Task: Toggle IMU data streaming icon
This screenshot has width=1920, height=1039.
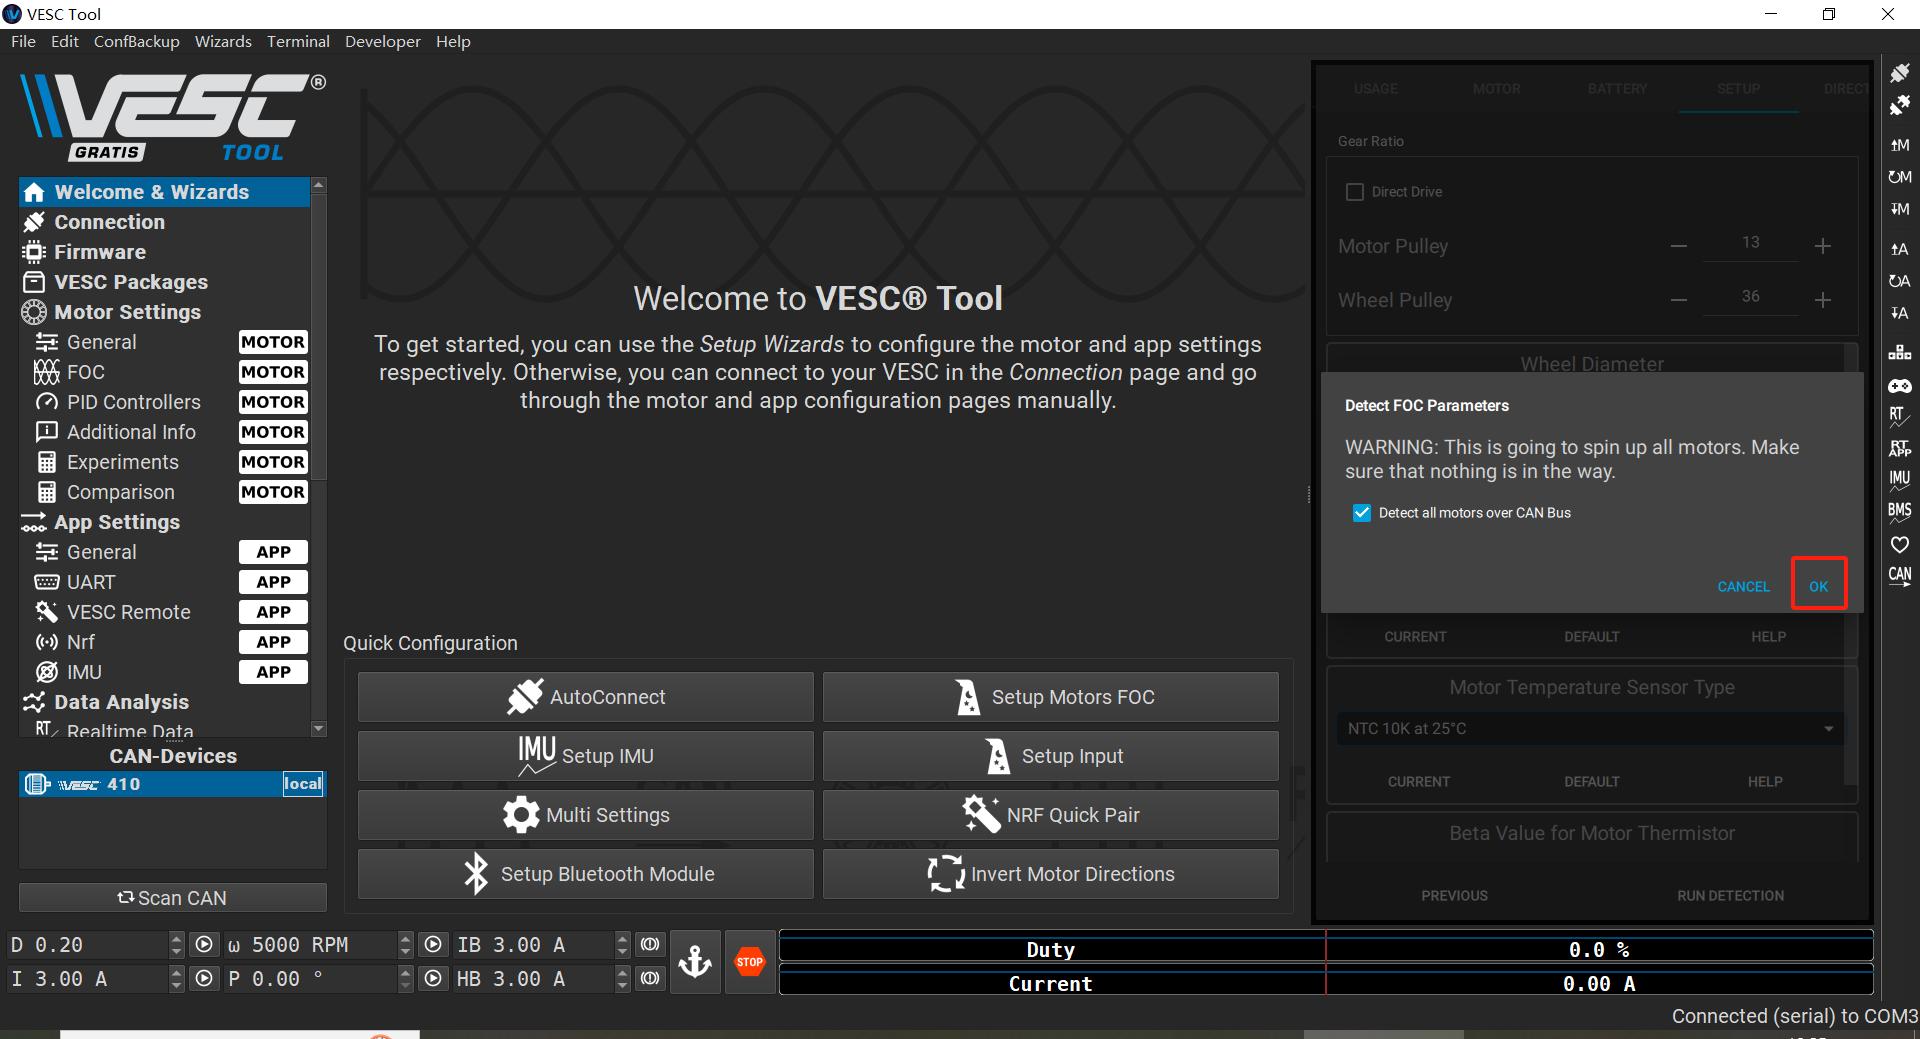Action: [1899, 481]
